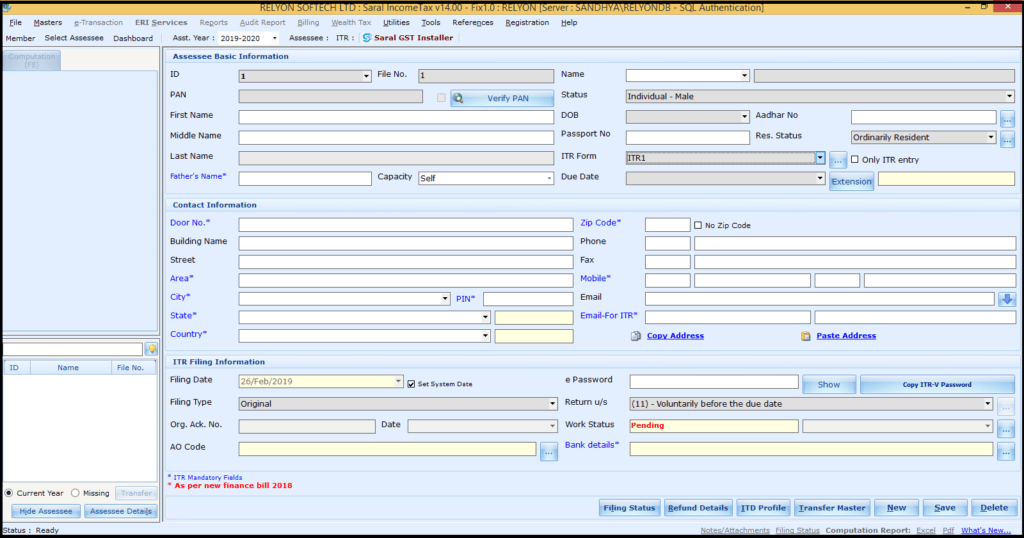The width and height of the screenshot is (1024, 538).
Task: Open the ellipsis button beside AO Code
Action: tap(549, 451)
